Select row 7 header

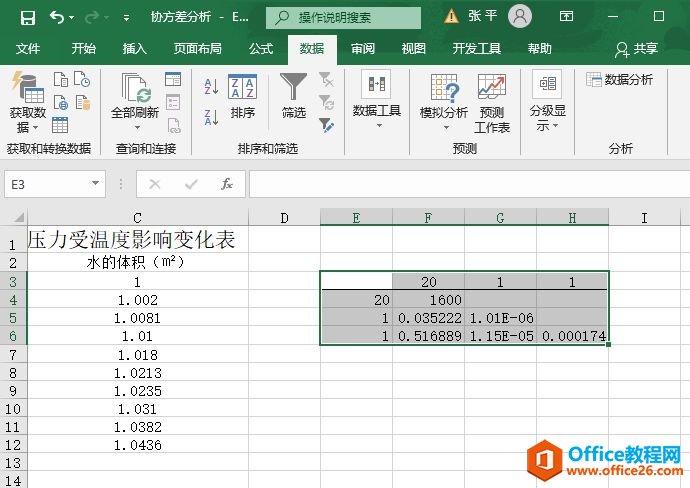(x=13, y=354)
